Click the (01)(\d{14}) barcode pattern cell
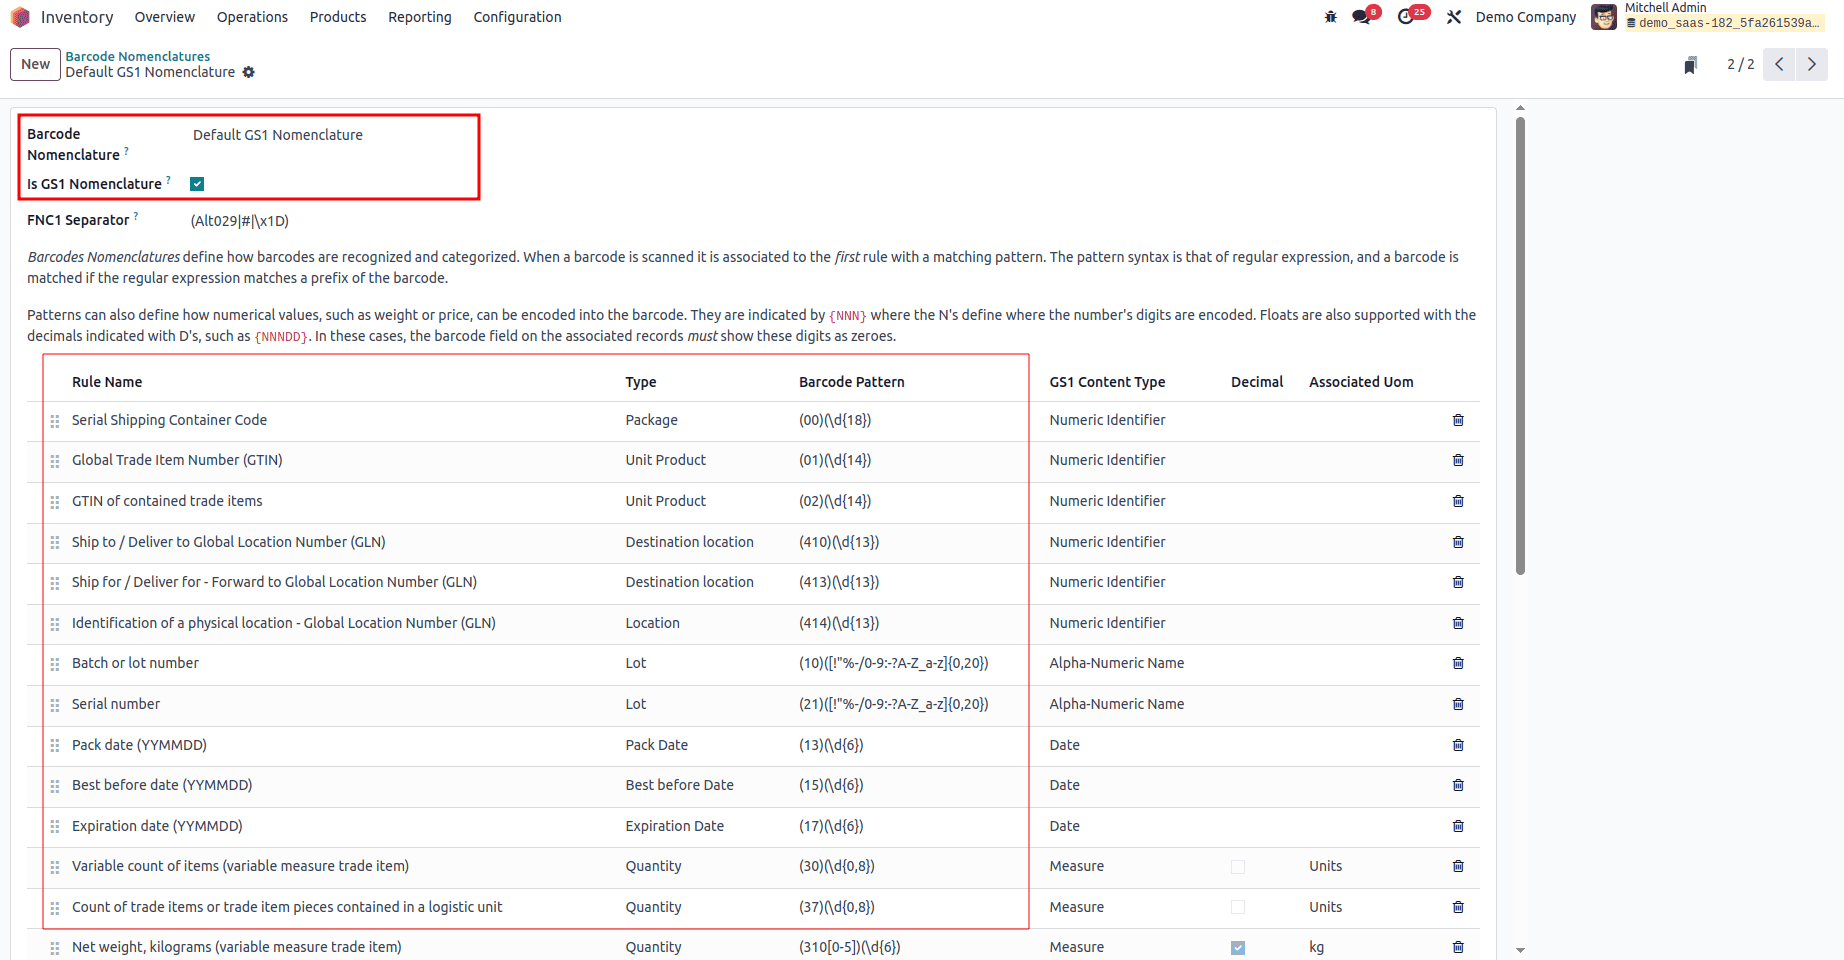The width and height of the screenshot is (1844, 960). pyautogui.click(x=835, y=460)
